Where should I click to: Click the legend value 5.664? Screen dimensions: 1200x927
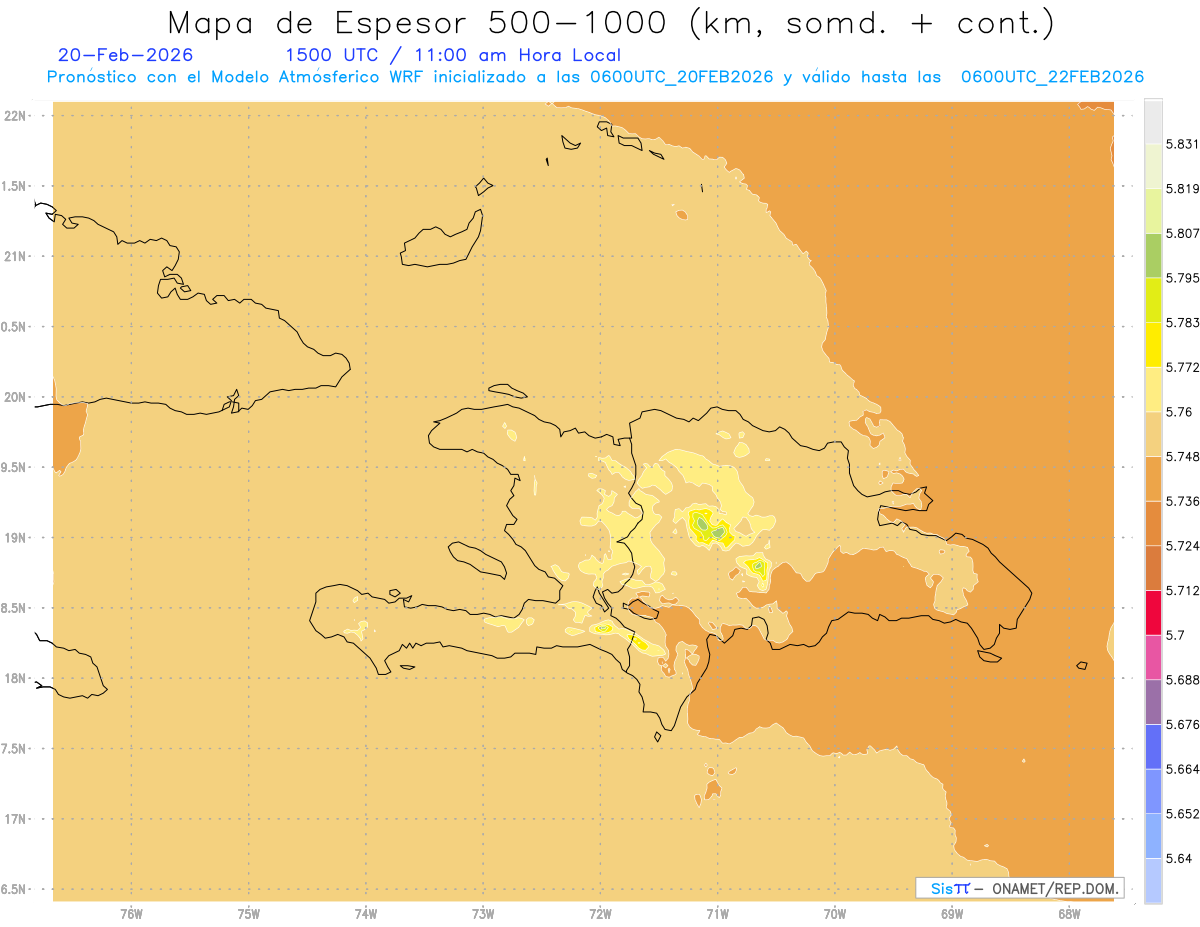click(1182, 769)
